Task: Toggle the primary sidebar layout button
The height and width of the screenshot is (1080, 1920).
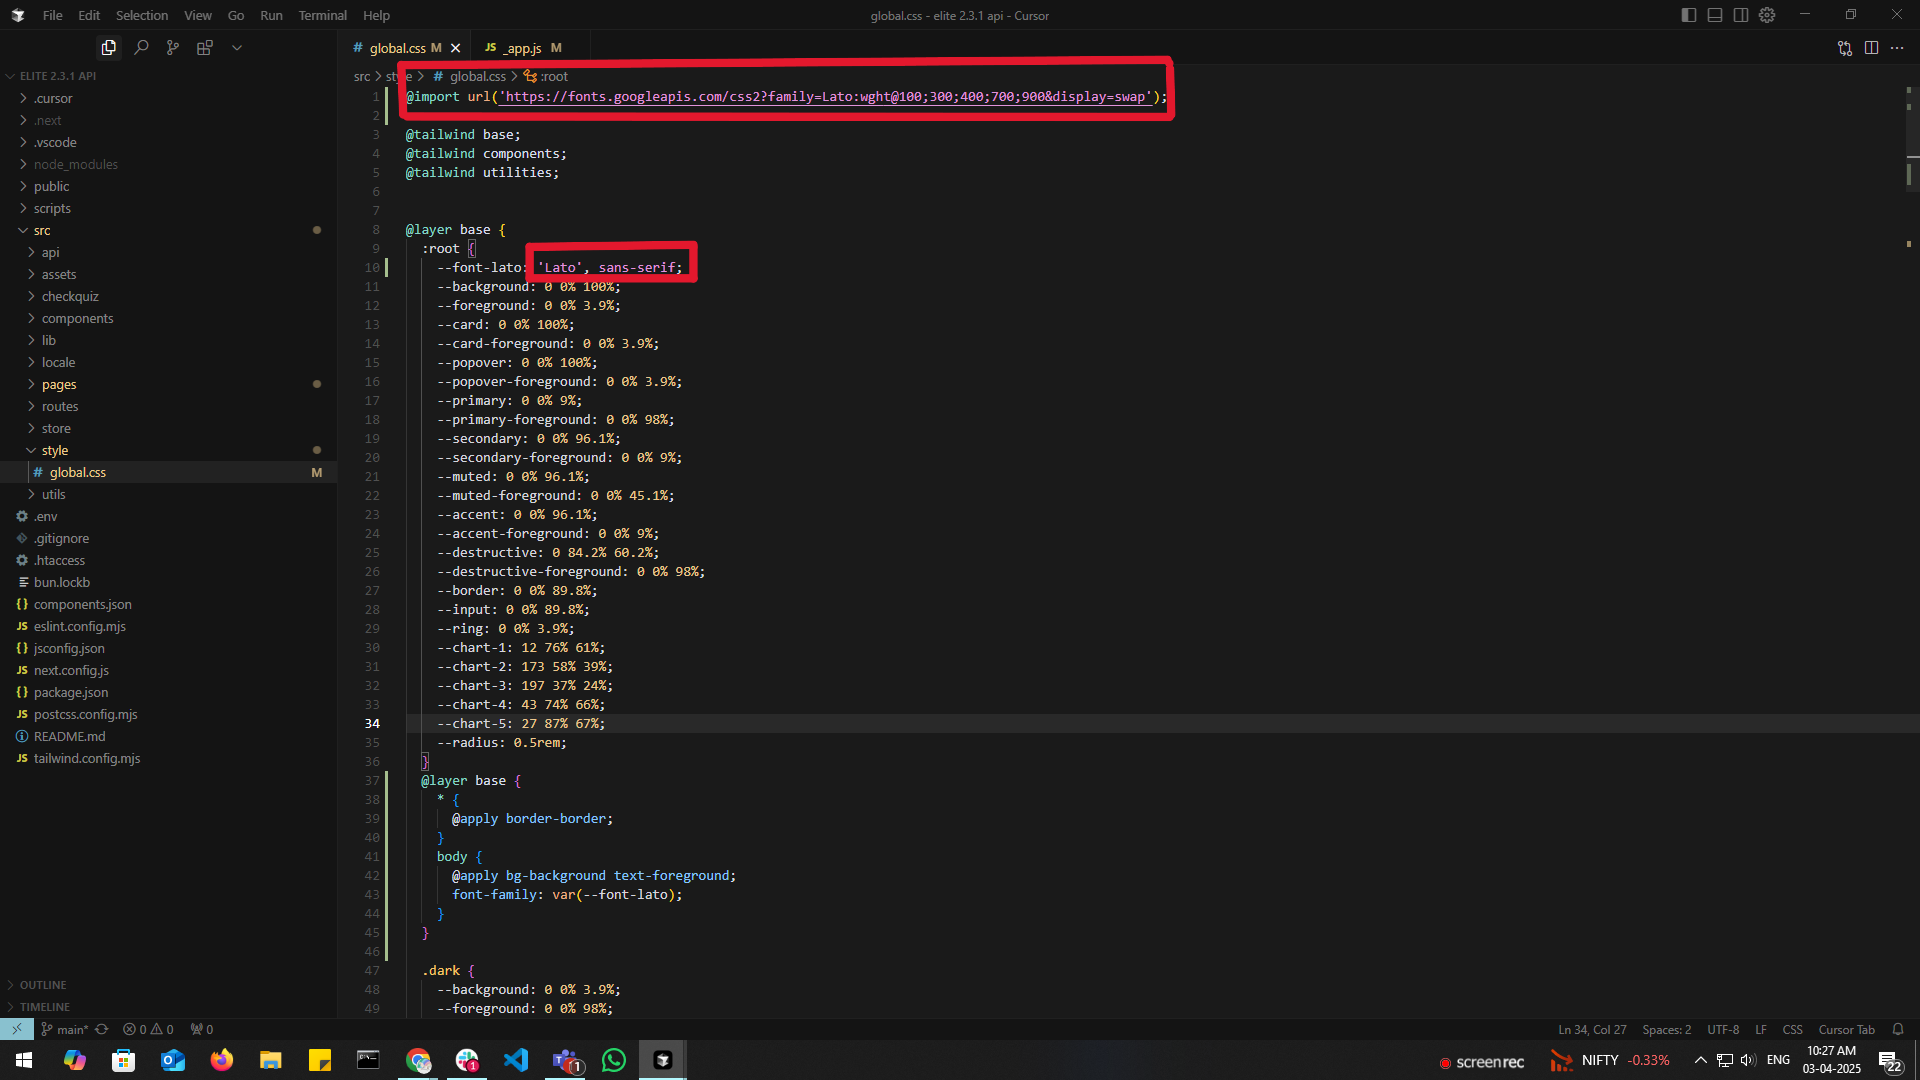Action: tap(1689, 15)
